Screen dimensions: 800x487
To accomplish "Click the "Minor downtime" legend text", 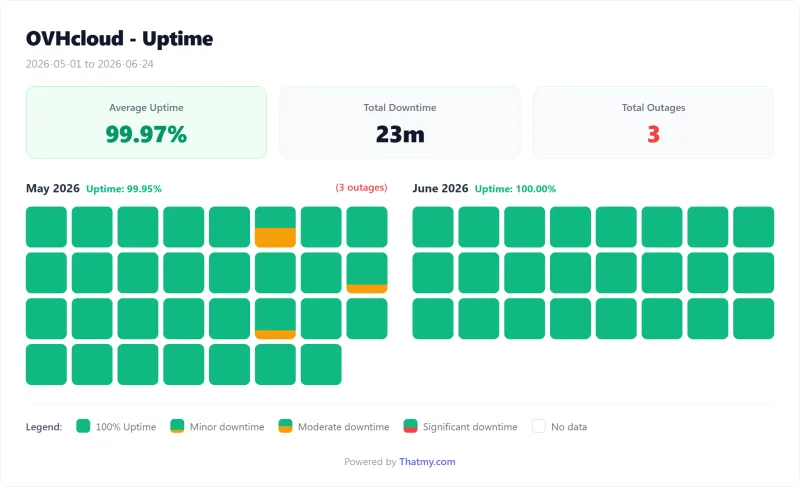I will pyautogui.click(x=227, y=427).
